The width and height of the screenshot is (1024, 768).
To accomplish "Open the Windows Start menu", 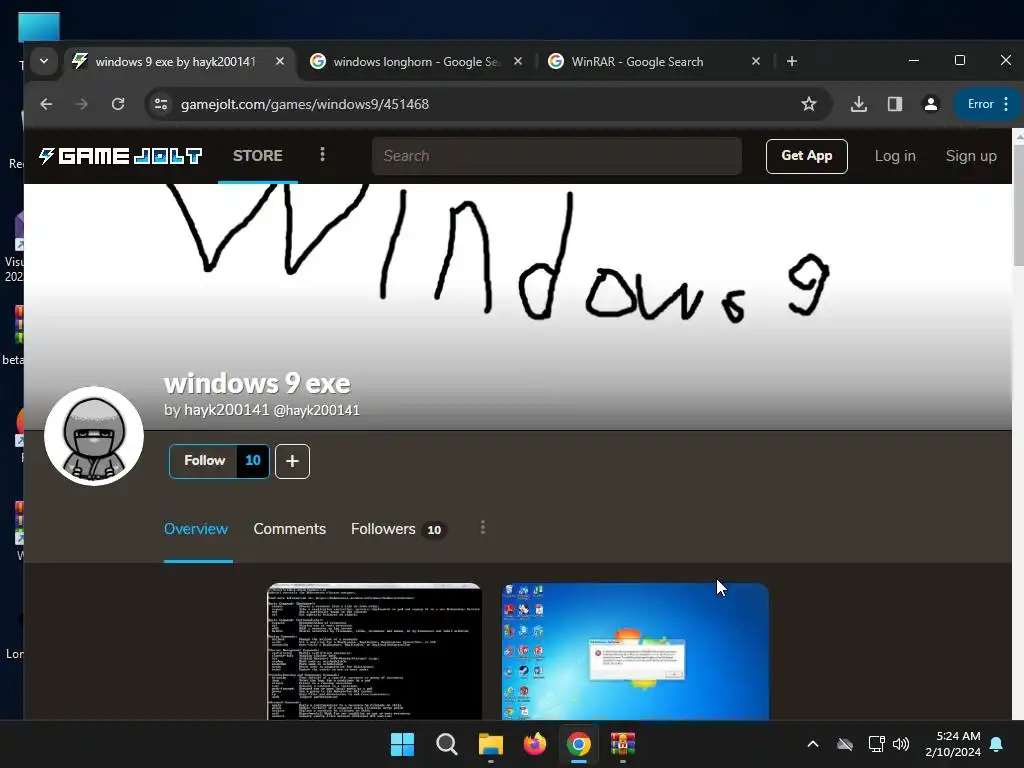I will [x=402, y=744].
